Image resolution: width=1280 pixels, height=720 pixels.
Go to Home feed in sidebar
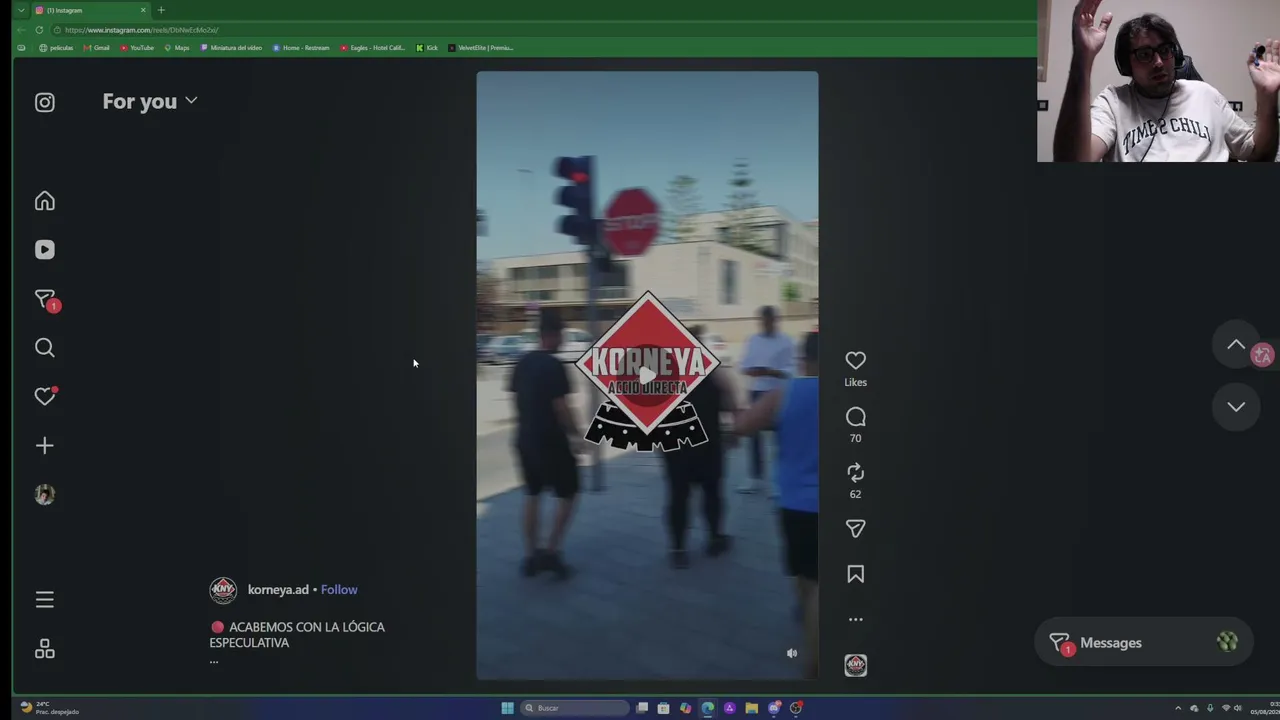click(x=45, y=201)
